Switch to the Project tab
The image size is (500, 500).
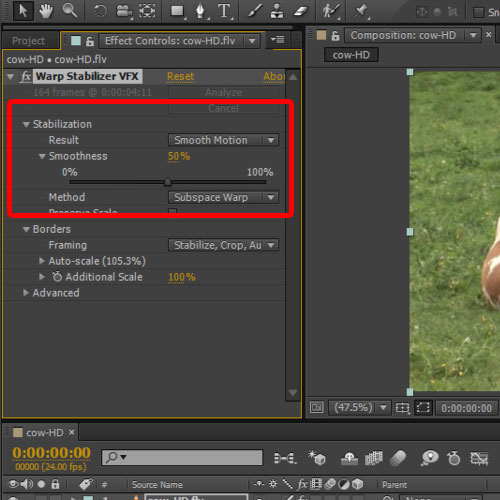click(29, 41)
